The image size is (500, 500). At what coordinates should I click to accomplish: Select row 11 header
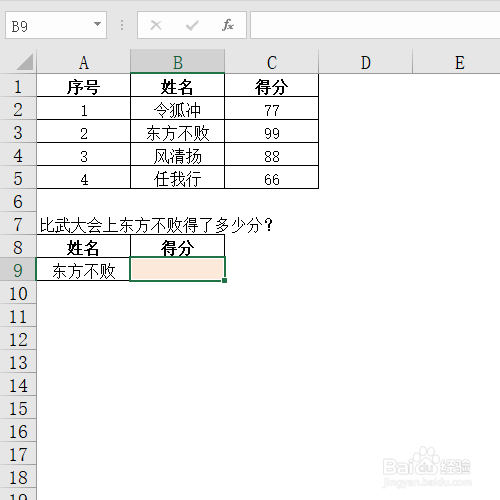18,316
